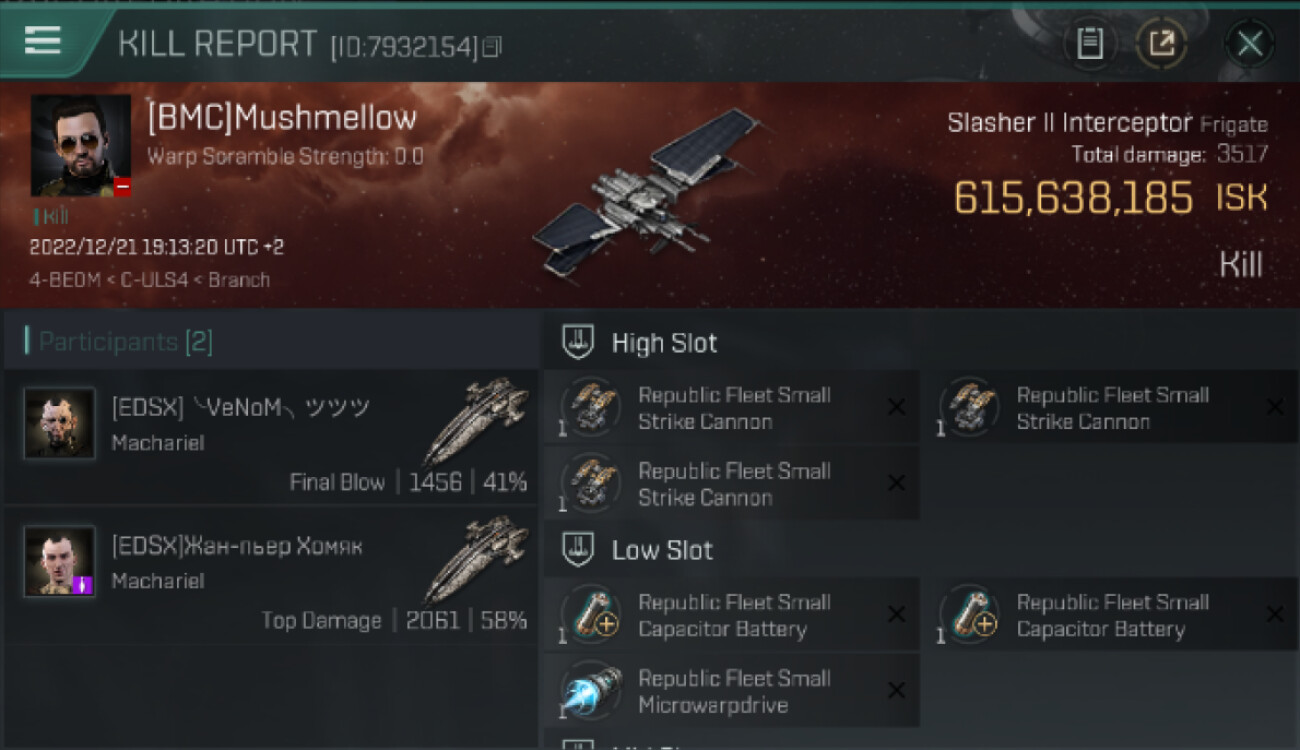The width and height of the screenshot is (1300, 750).
Task: Share the kill report externally
Action: 1161,43
